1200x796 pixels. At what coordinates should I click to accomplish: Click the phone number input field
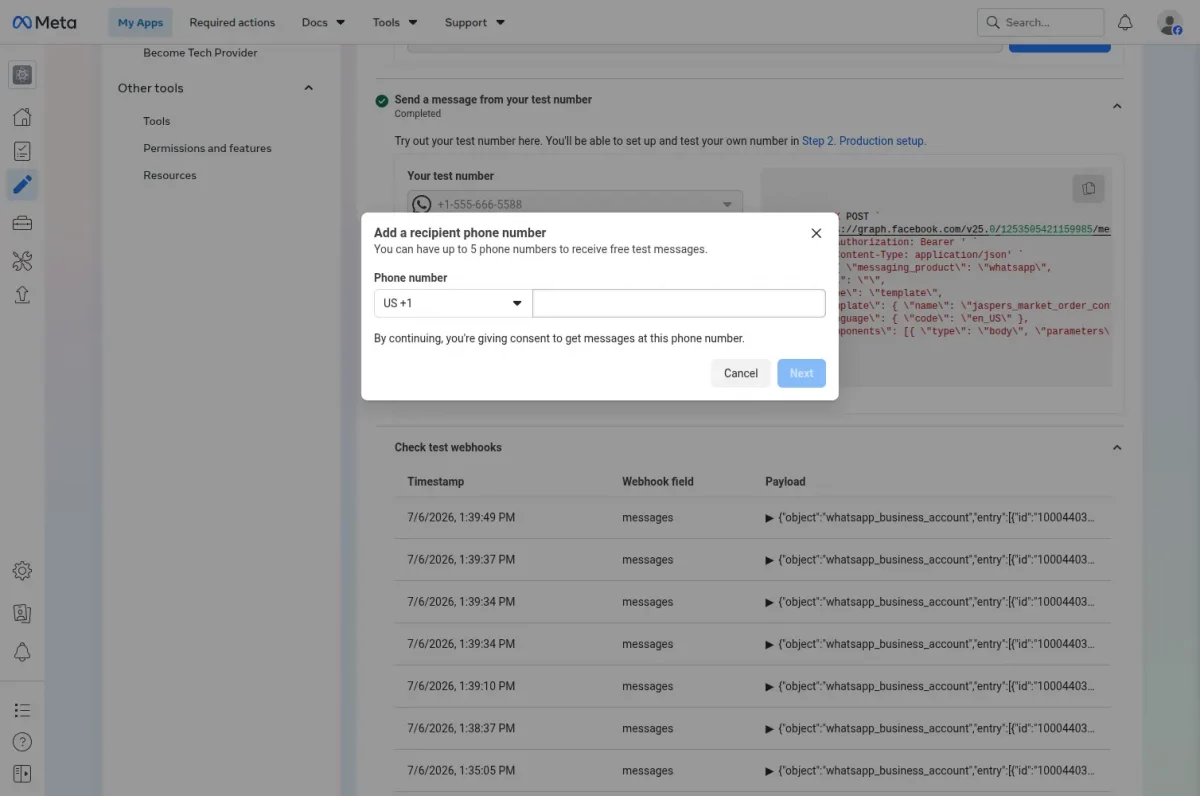[x=679, y=303]
